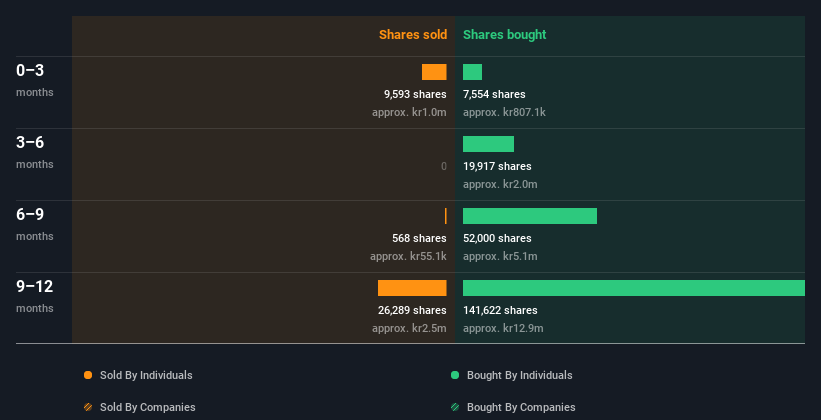The image size is (821, 420).
Task: Click the striped Sold By Companies legend icon
Action: 88,407
